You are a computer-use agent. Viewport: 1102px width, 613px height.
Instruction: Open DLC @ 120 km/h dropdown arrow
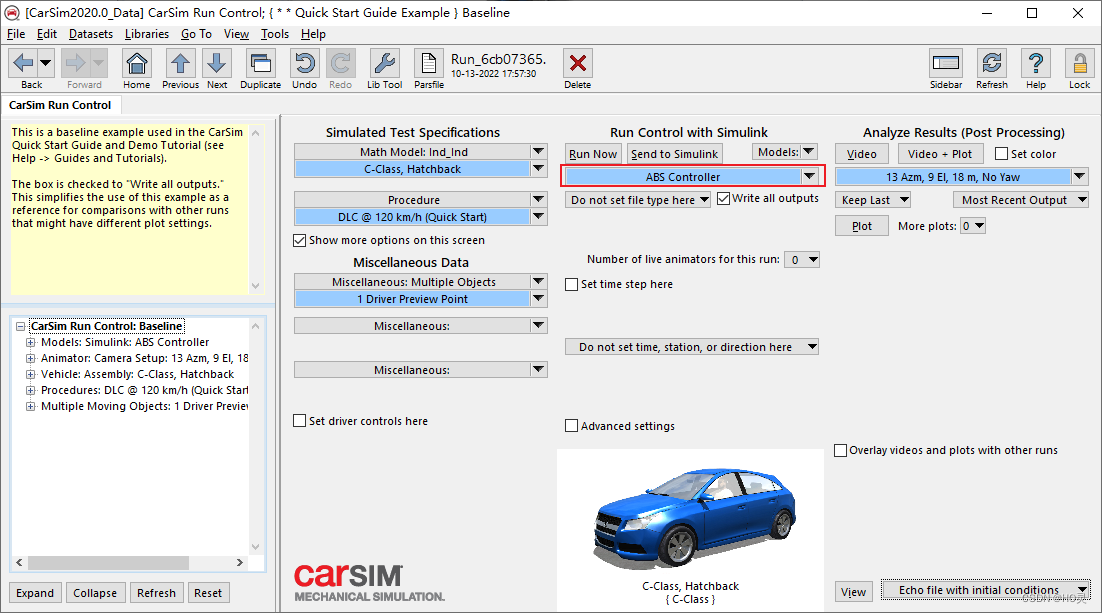pyautogui.click(x=538, y=217)
